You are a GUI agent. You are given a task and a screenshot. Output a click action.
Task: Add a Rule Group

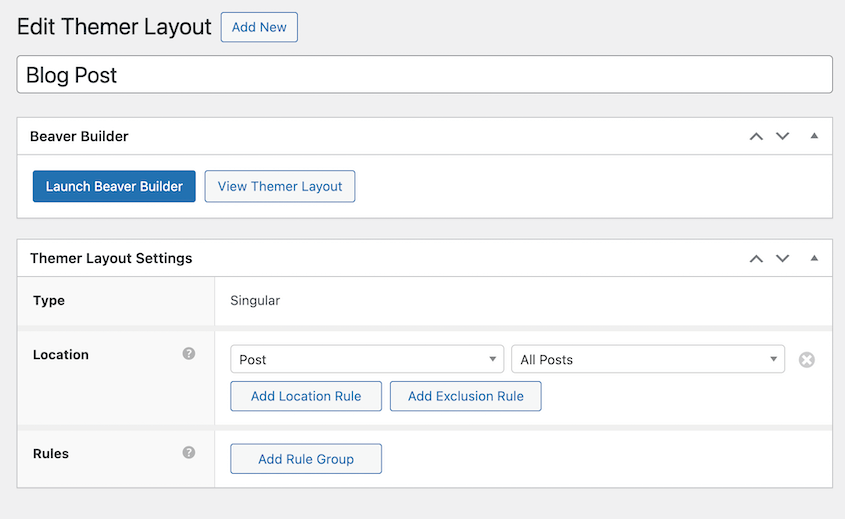coord(306,459)
